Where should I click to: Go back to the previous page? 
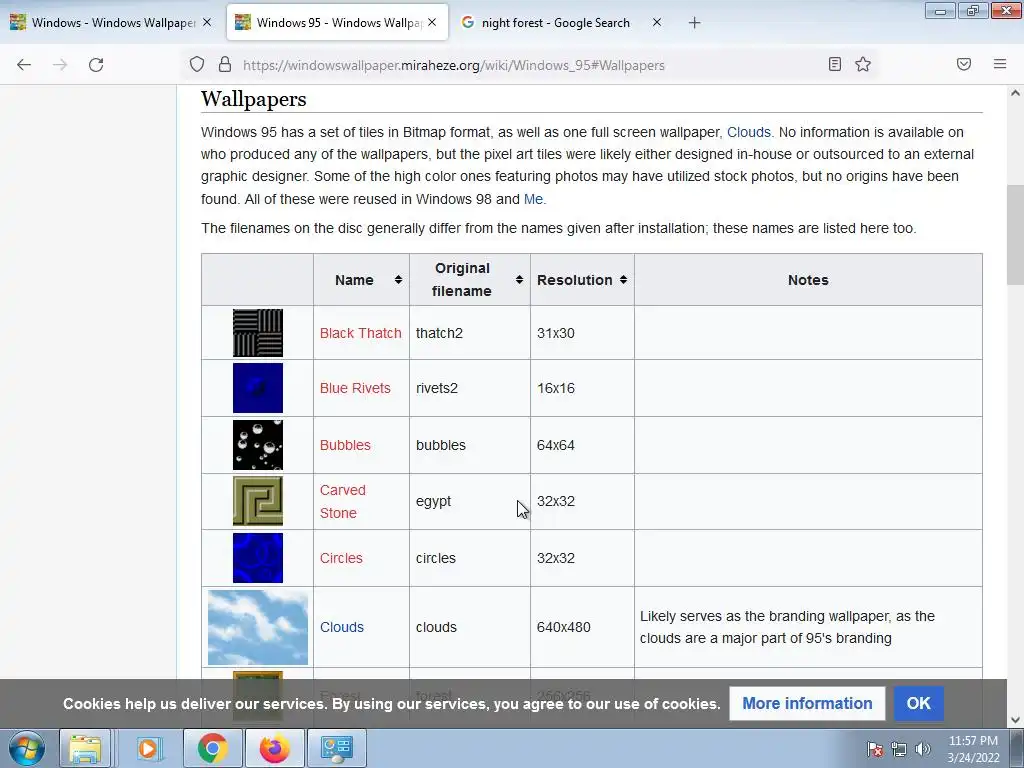(x=24, y=65)
